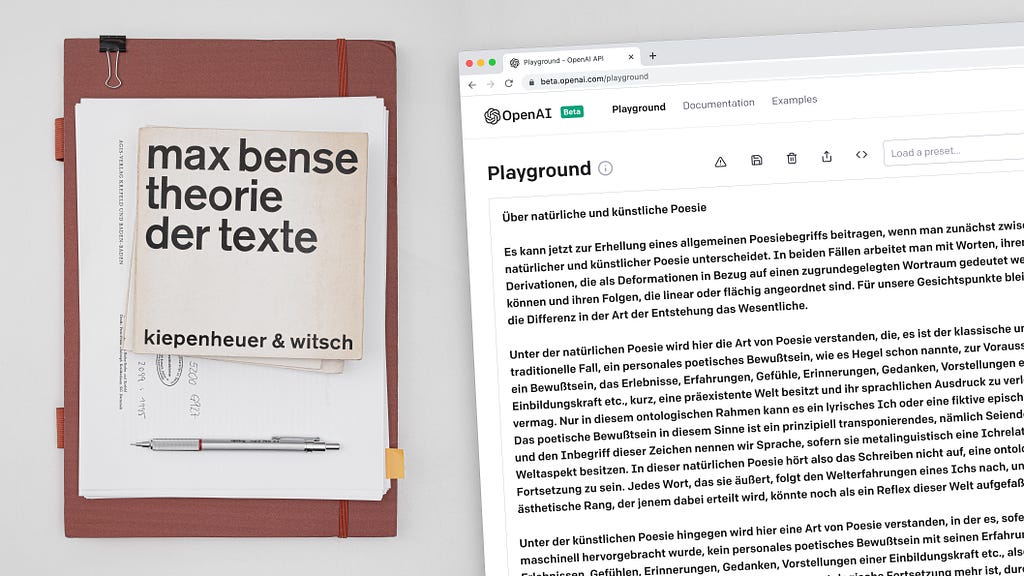The image size is (1024, 576).
Task: Click the share upload icon
Action: 827,156
